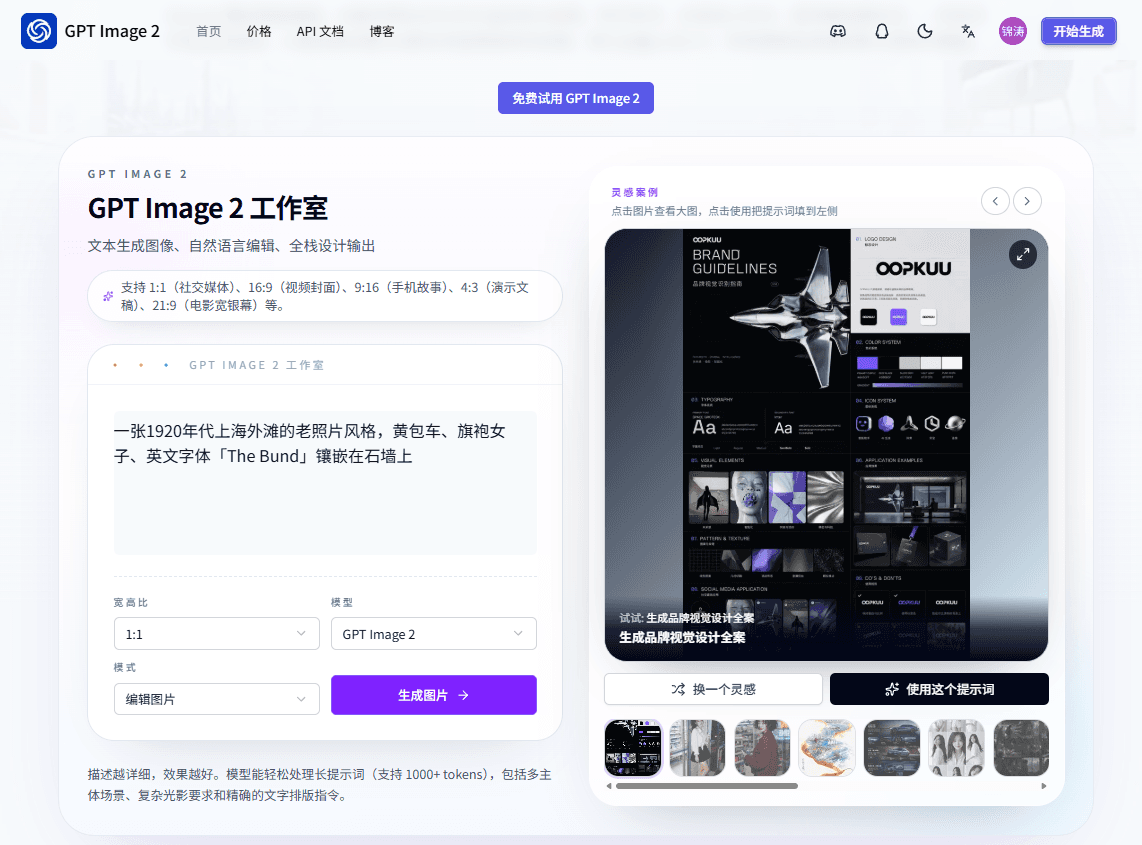Open the 模式 编辑图片 dropdown

tap(216, 699)
